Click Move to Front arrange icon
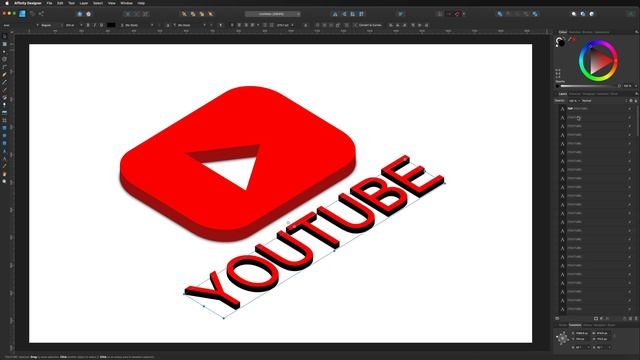Viewport: 640px width, 360px height. [x=211, y=14]
